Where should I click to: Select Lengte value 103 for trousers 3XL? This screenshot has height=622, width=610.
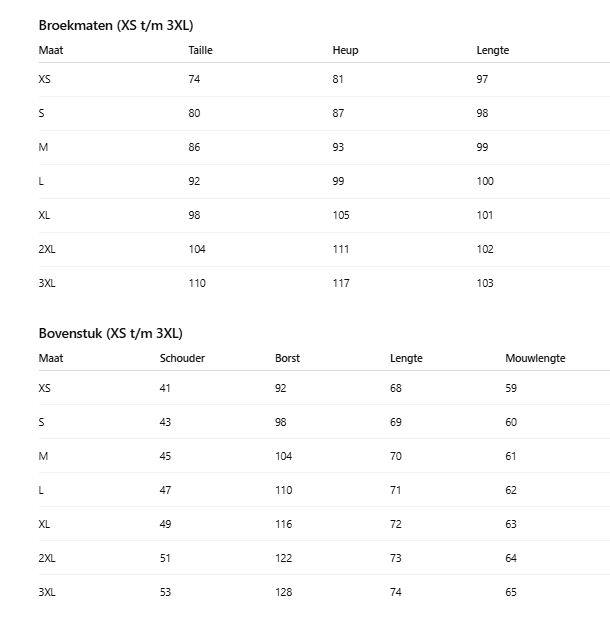485,283
